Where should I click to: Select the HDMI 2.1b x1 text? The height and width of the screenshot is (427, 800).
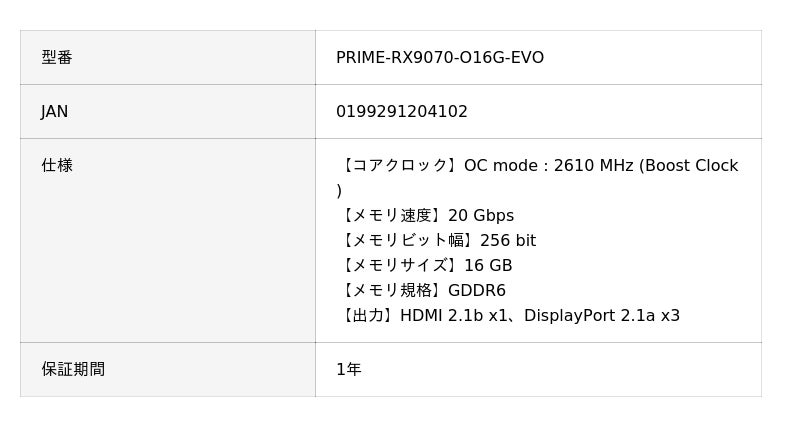(x=454, y=316)
